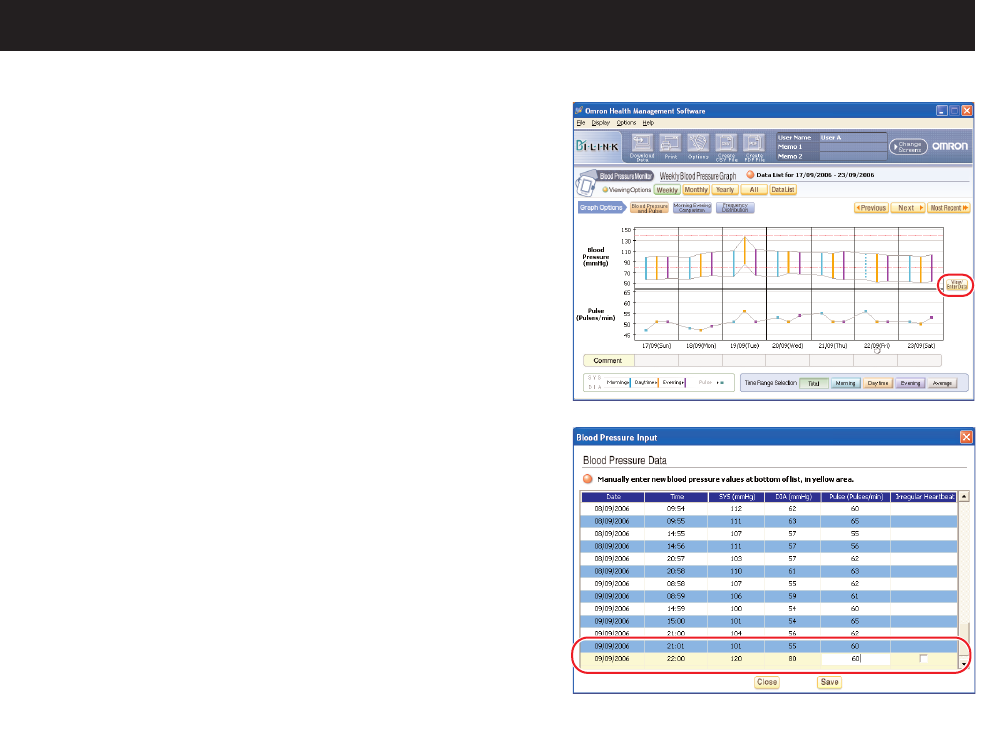Click the 23/09(Sat) date label on graph

click(921, 346)
